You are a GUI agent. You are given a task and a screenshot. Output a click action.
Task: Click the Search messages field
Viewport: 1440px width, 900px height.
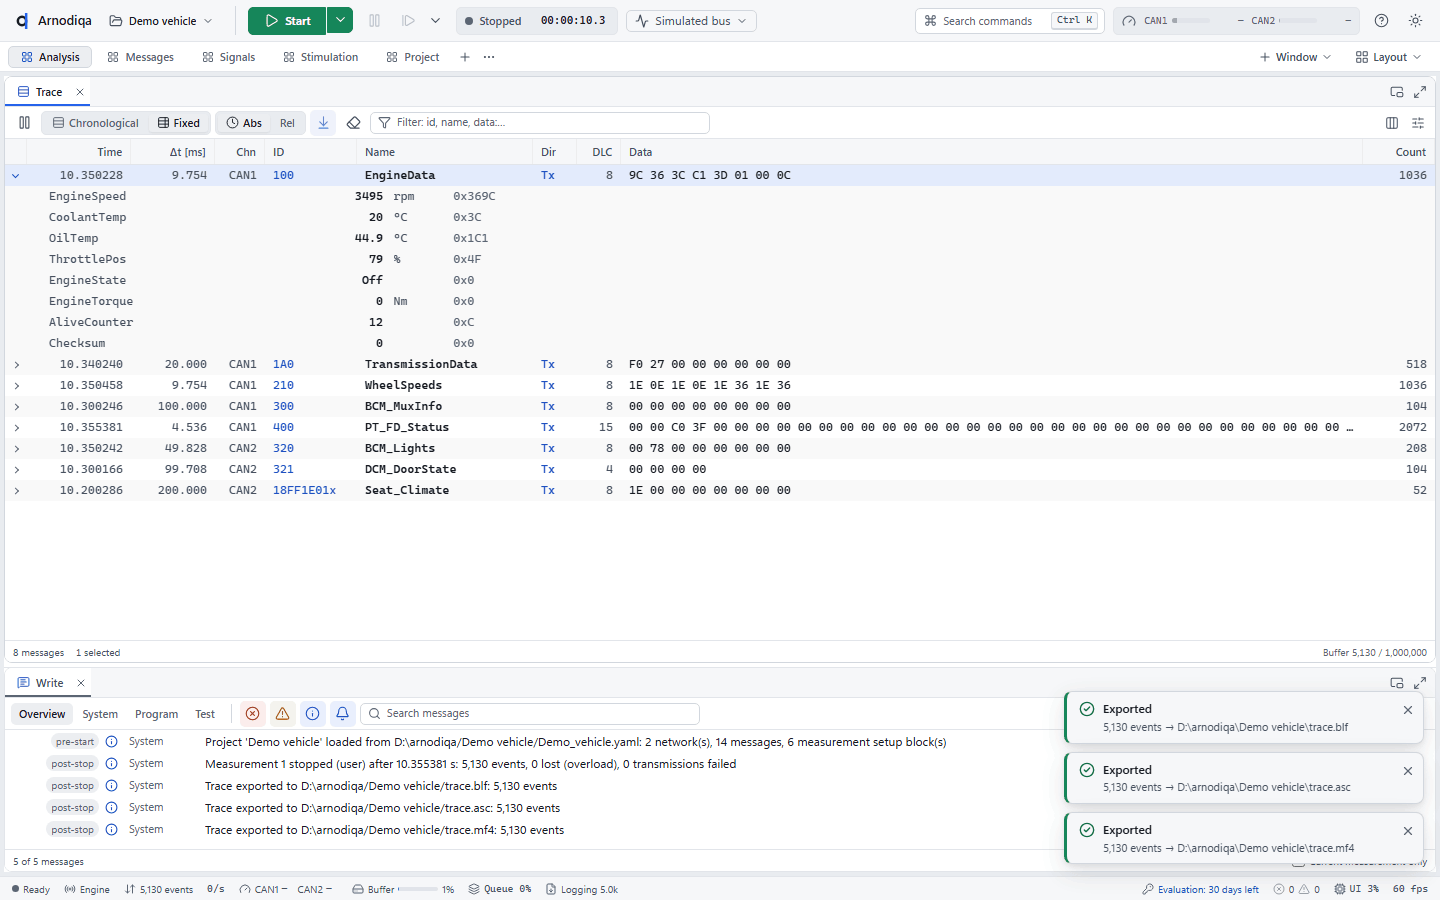point(530,714)
